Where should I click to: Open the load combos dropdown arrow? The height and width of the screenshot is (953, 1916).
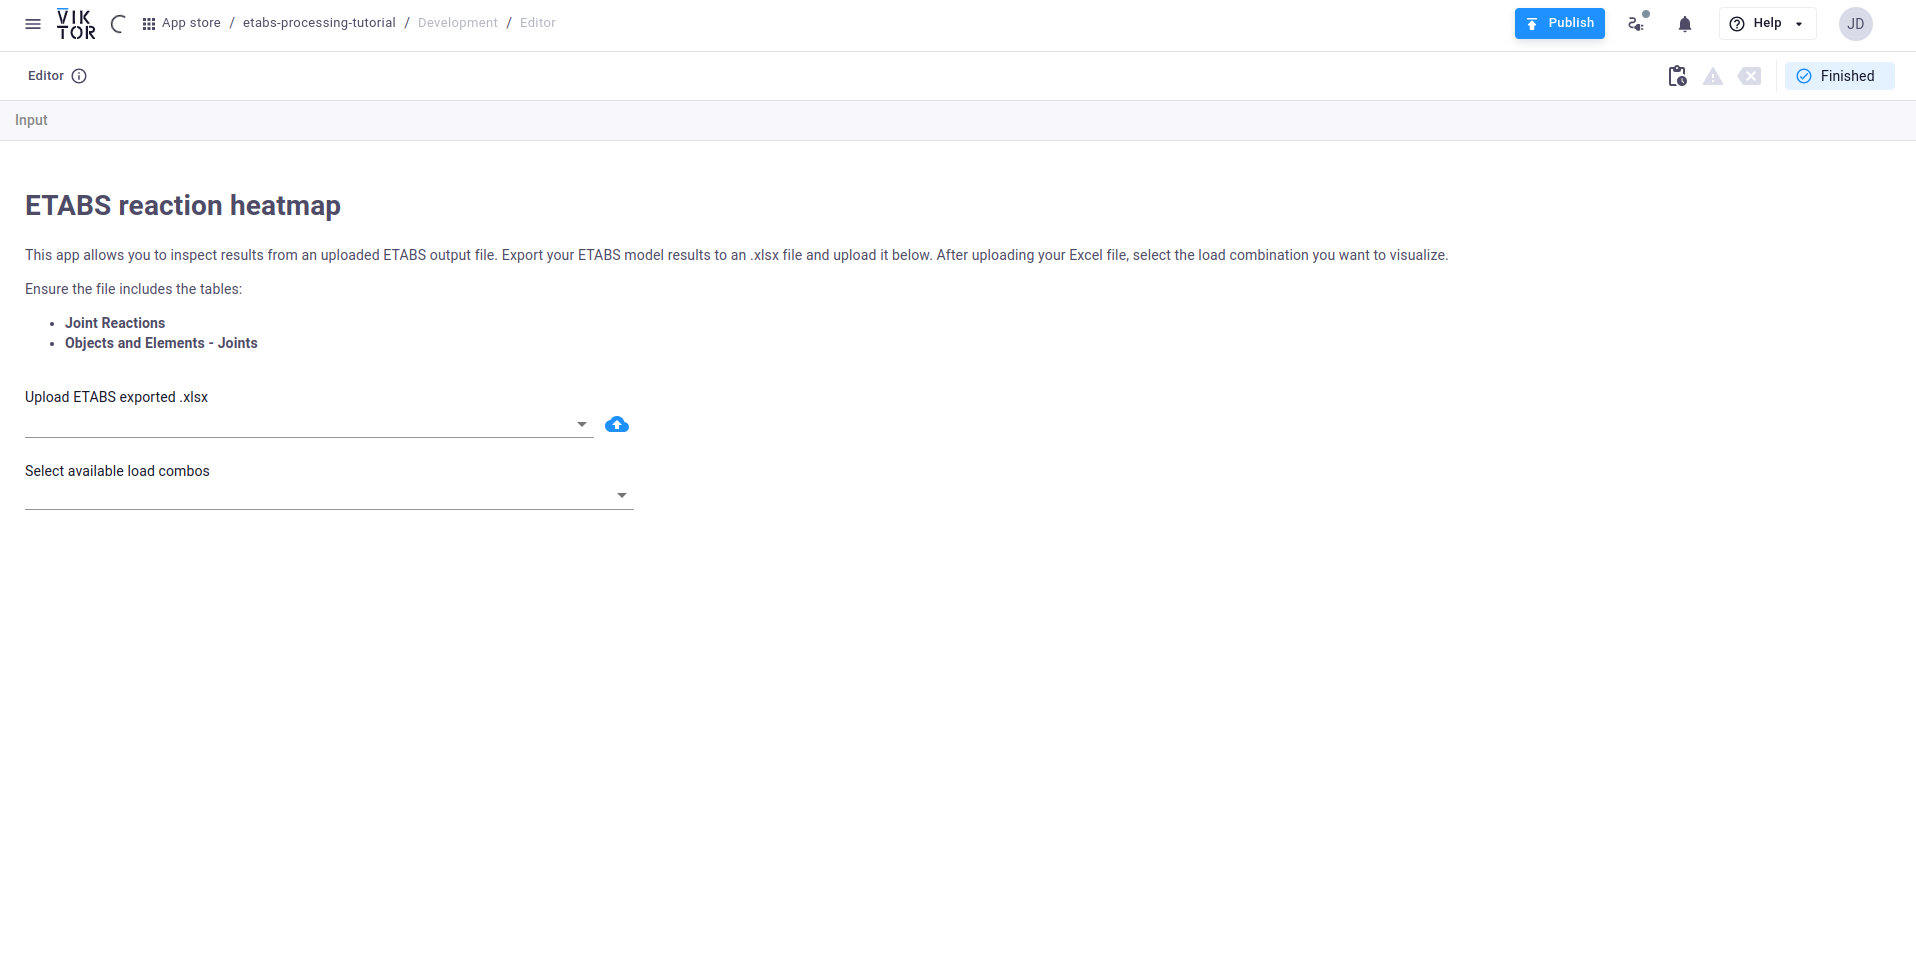(x=621, y=496)
